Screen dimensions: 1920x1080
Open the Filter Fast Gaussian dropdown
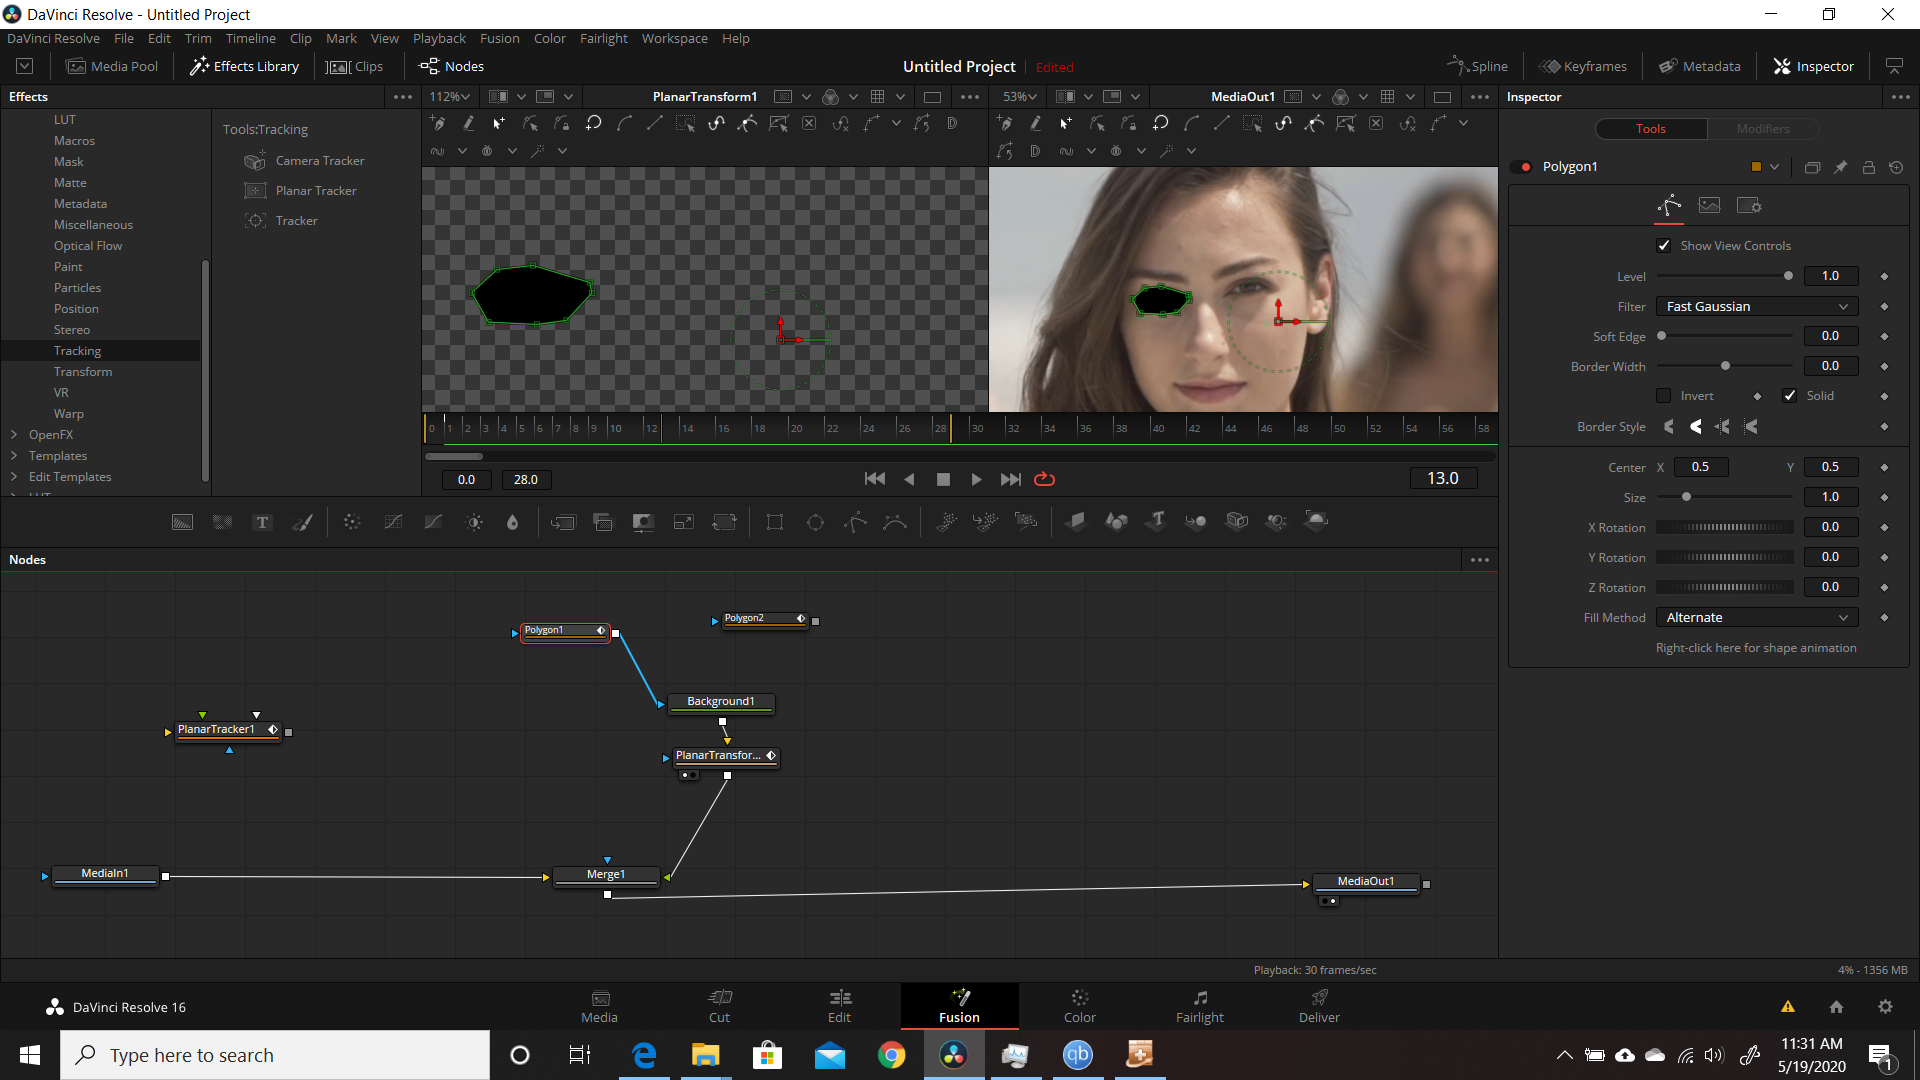pos(1757,307)
